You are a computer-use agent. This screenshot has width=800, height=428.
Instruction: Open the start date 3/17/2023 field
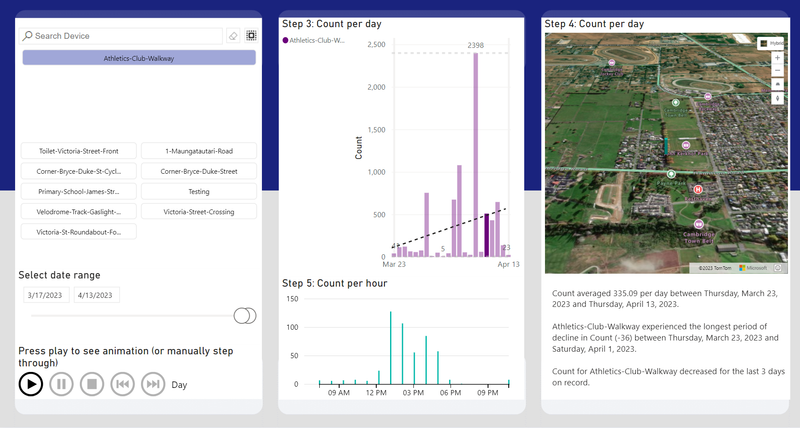click(x=45, y=295)
